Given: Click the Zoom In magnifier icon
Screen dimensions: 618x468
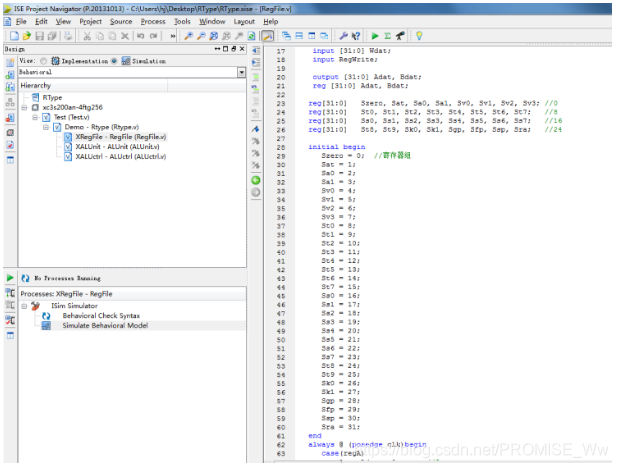Looking at the screenshot, I should pyautogui.click(x=188, y=36).
